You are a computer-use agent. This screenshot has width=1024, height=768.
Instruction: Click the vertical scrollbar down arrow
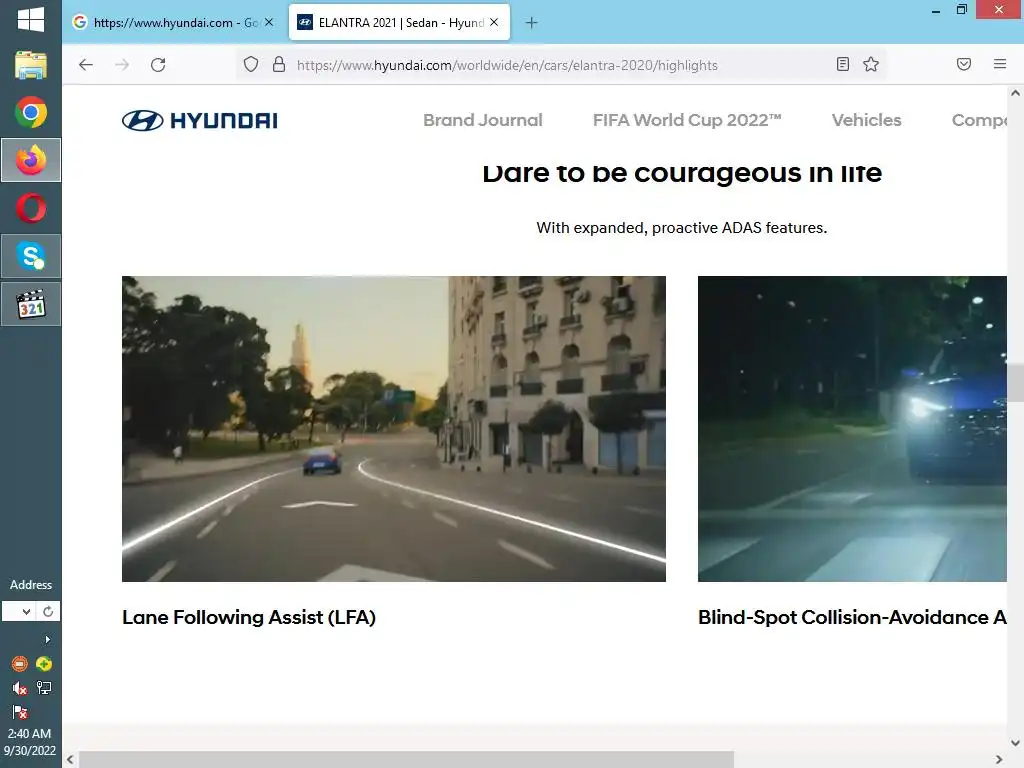(1015, 743)
